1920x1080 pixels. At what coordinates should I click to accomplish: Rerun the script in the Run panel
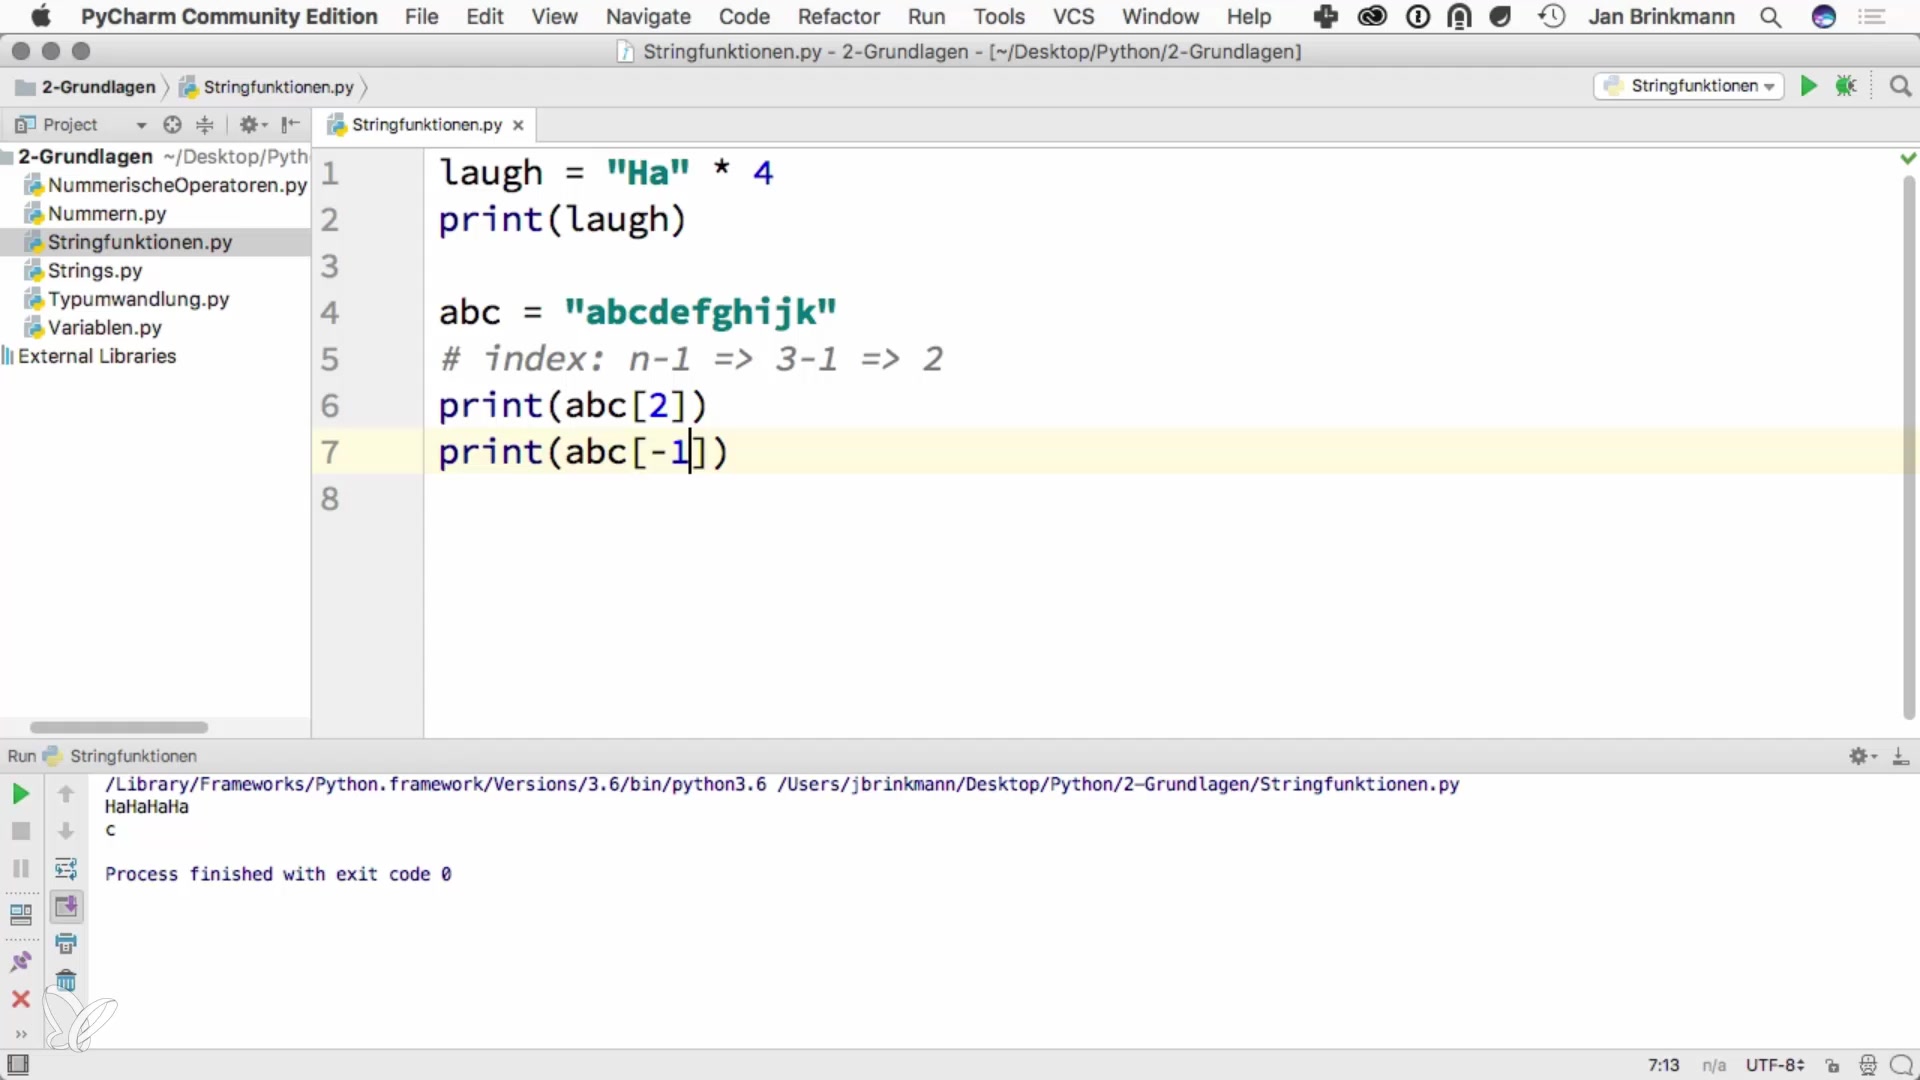click(x=20, y=794)
